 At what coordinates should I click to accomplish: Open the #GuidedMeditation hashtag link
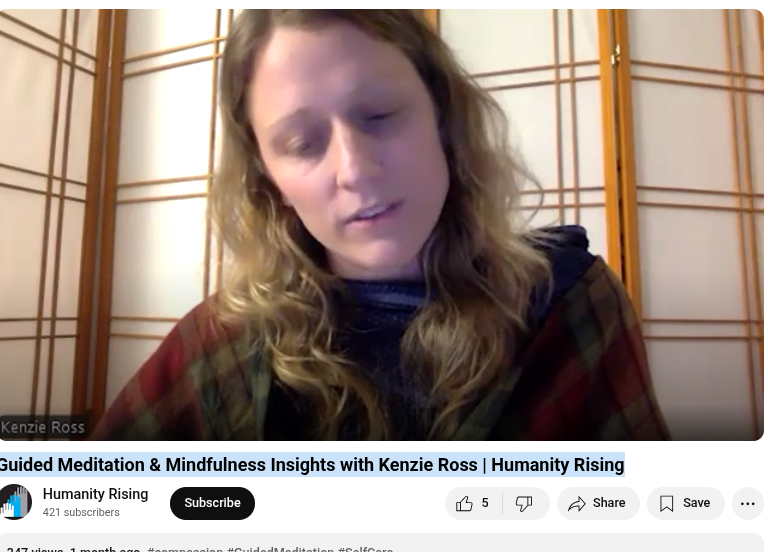pos(280,550)
